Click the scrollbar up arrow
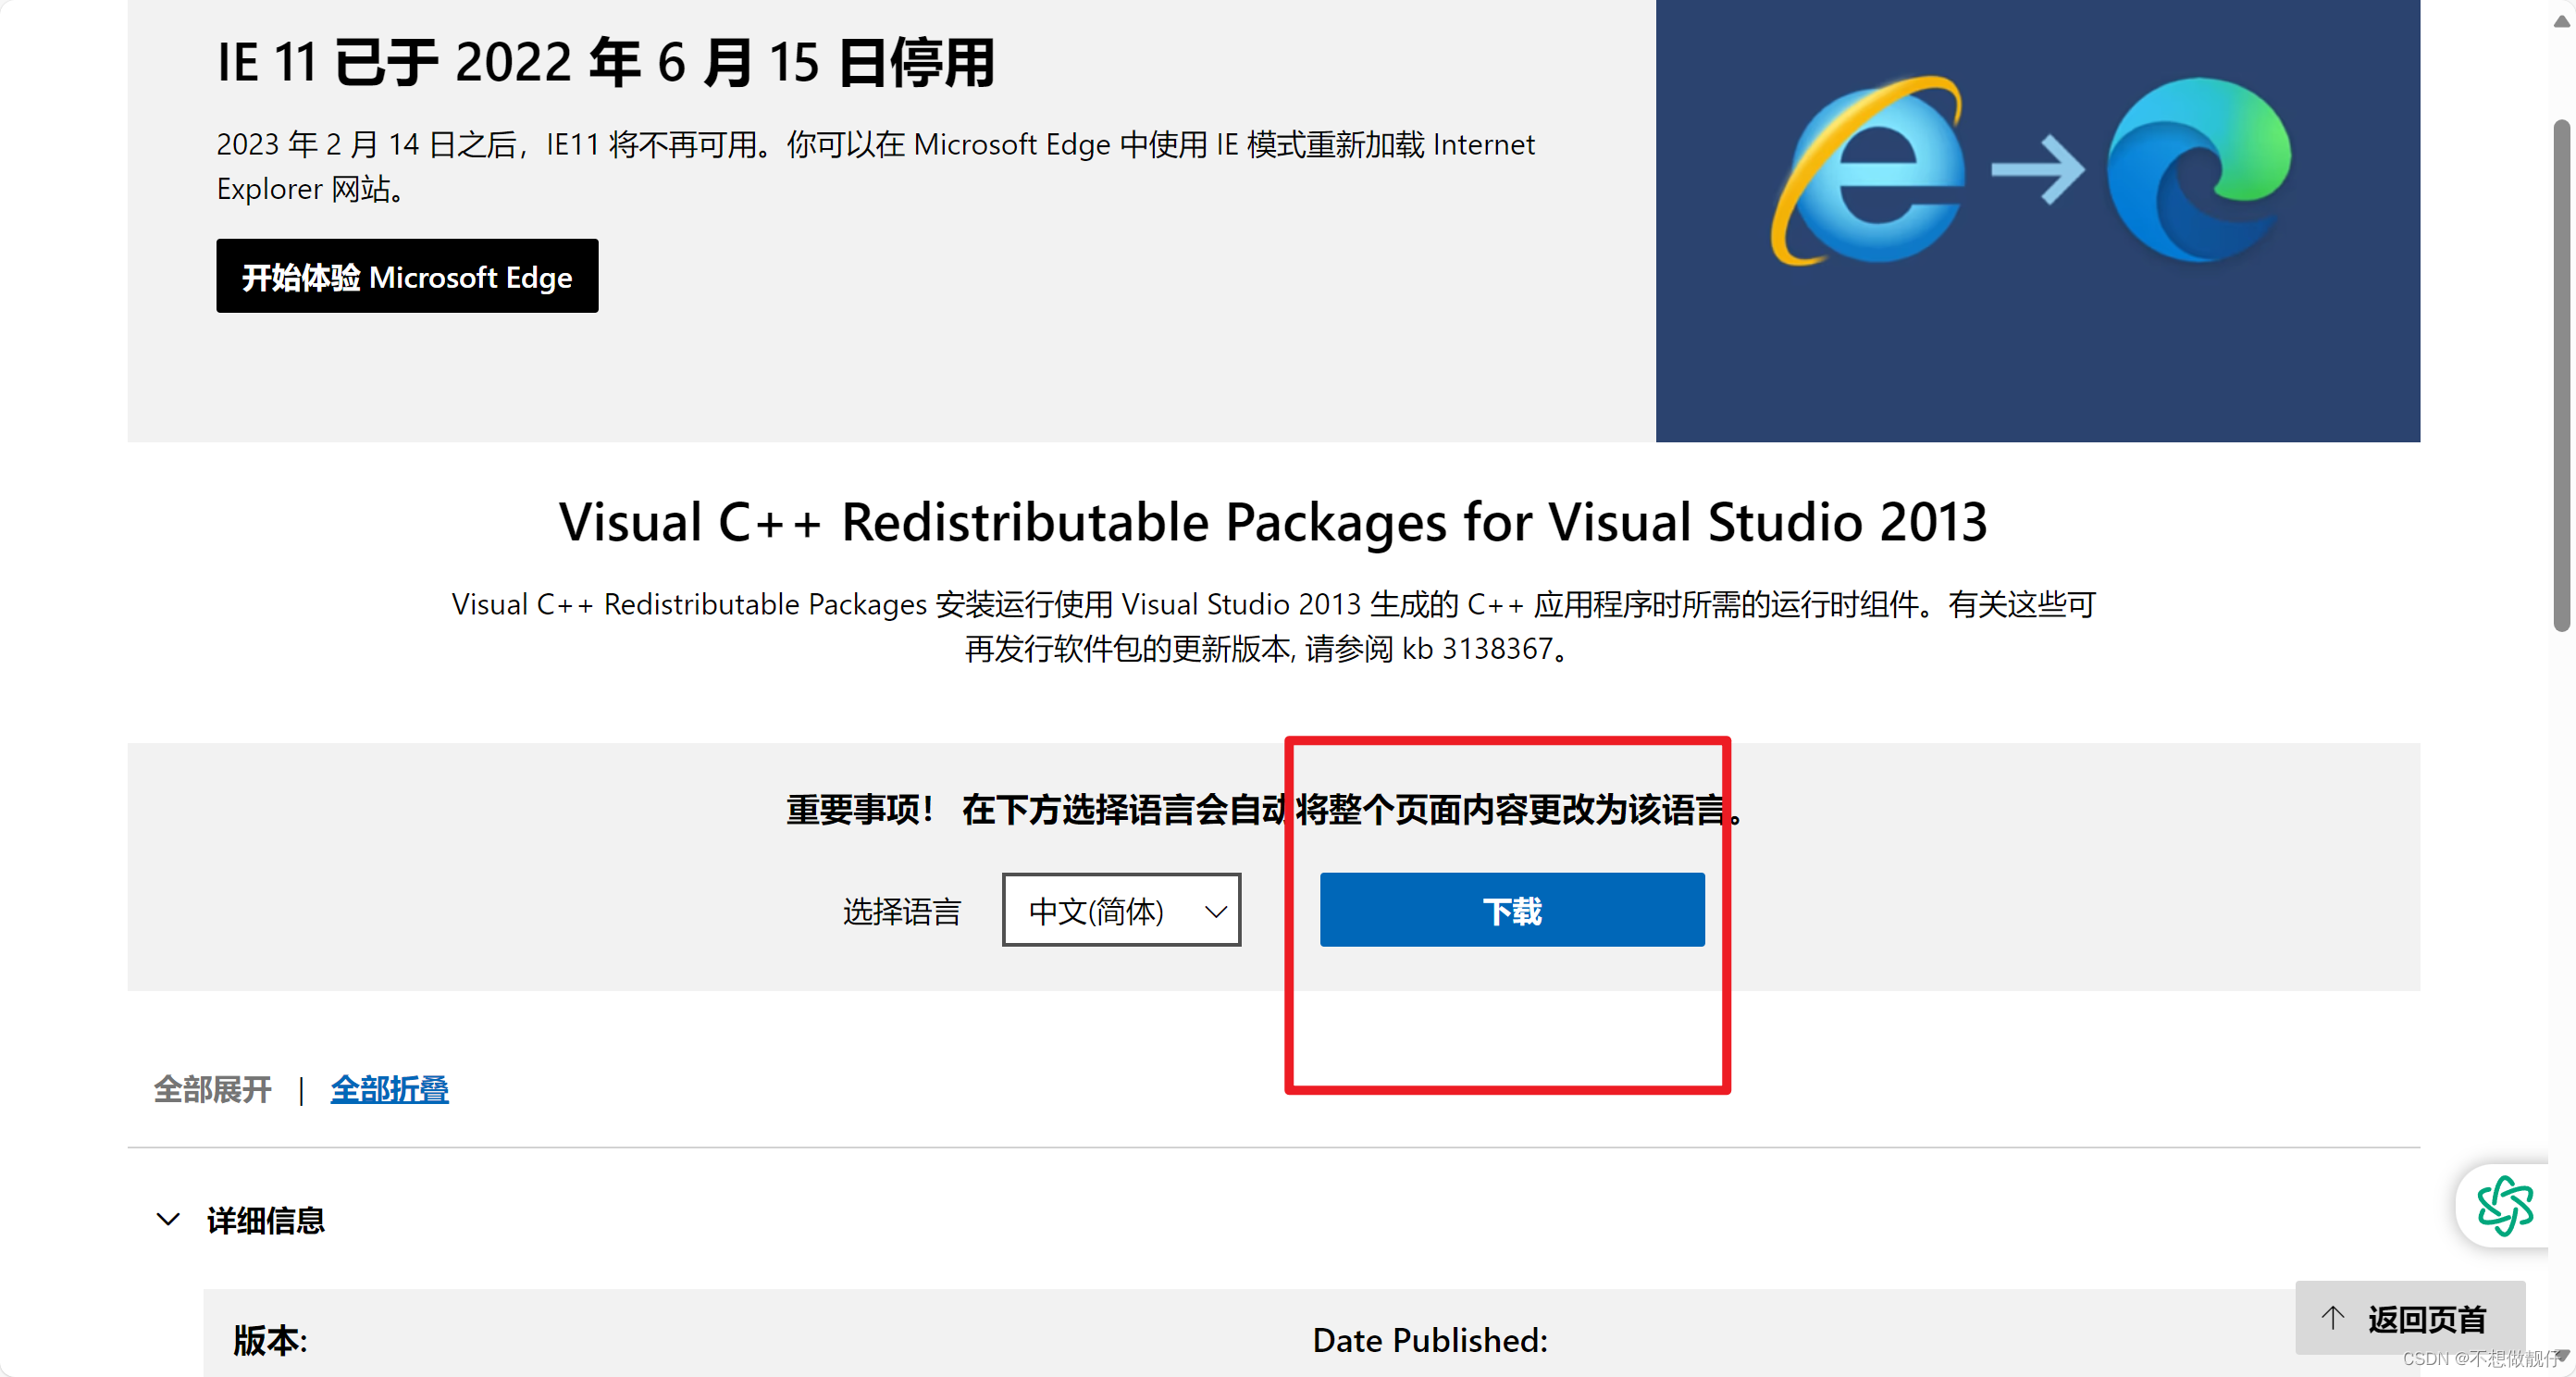This screenshot has height=1377, width=2576. click(x=2562, y=21)
